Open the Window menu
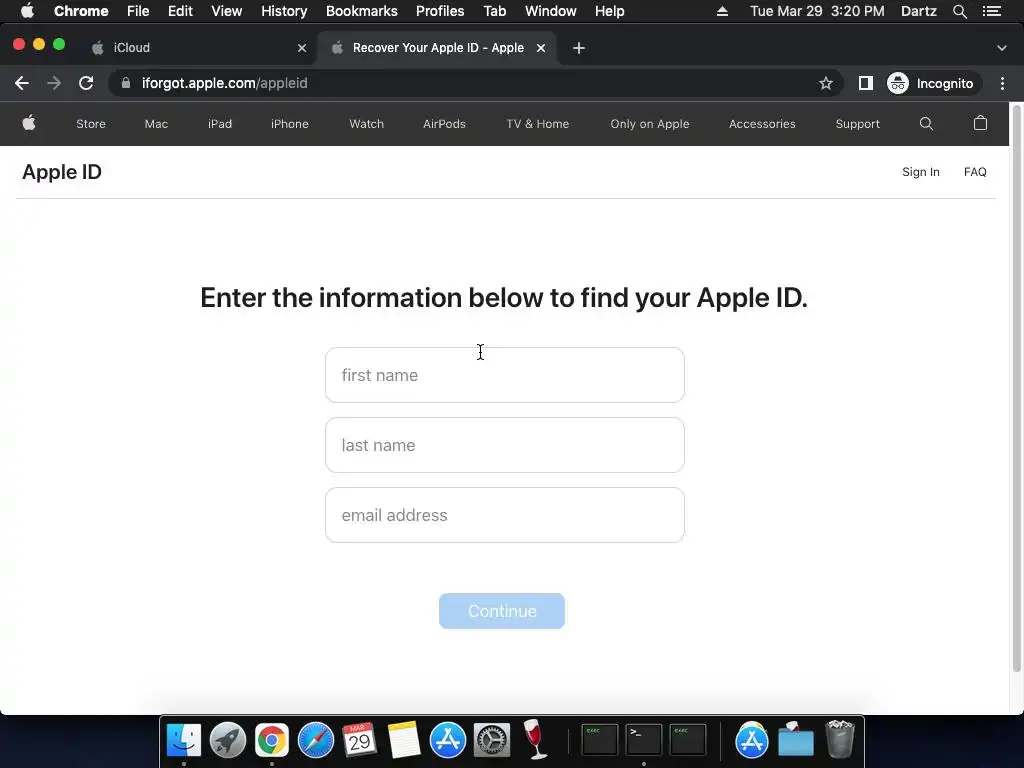Image resolution: width=1024 pixels, height=768 pixels. point(551,11)
